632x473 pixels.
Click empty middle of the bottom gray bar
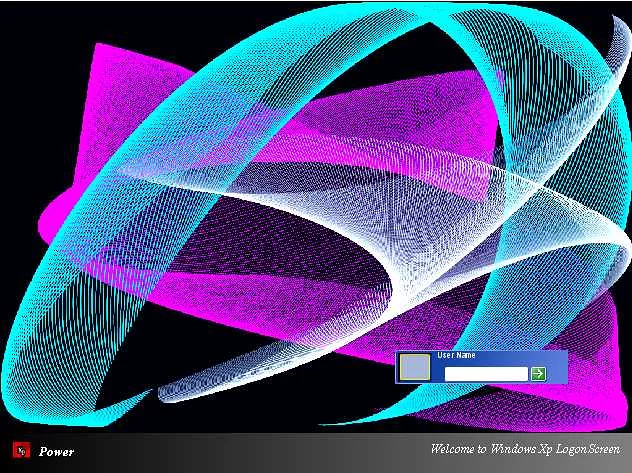point(250,452)
